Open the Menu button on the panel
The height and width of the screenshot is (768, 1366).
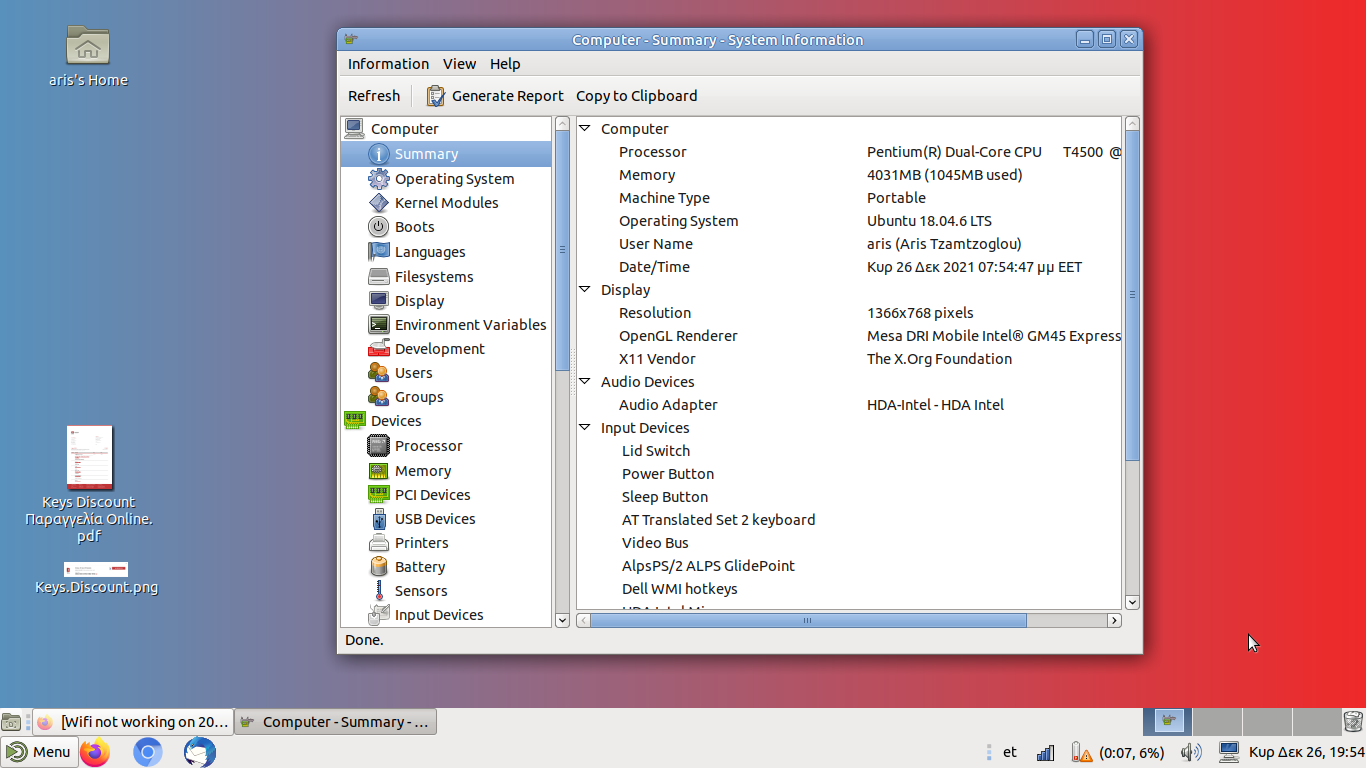(40, 752)
